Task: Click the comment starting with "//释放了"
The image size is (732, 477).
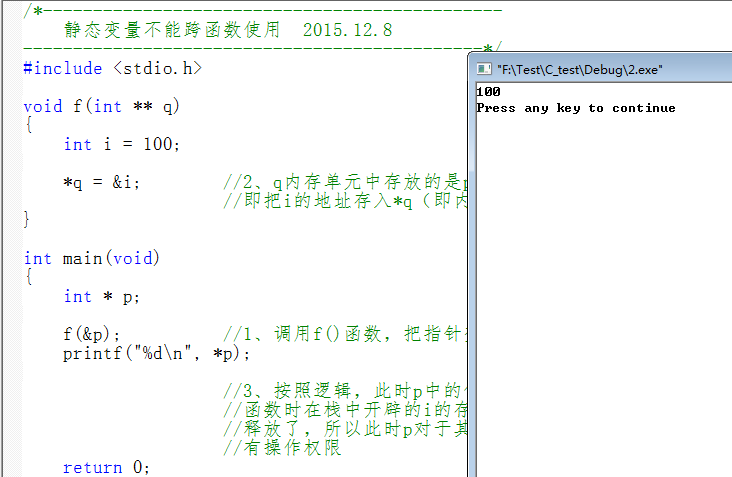Action: point(345,428)
